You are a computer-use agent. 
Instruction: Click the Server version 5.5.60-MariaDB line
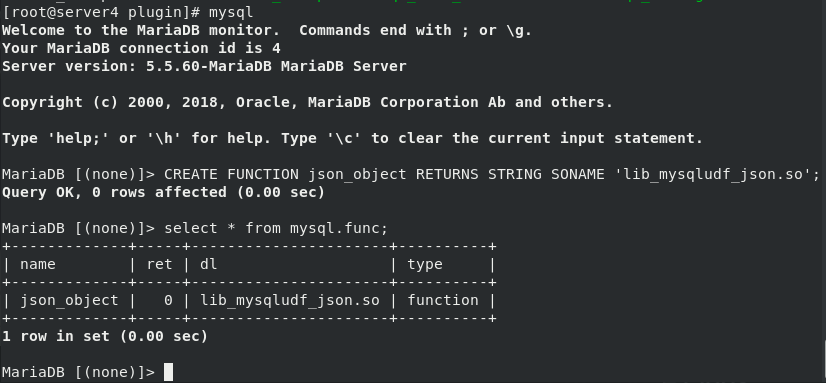click(x=204, y=66)
